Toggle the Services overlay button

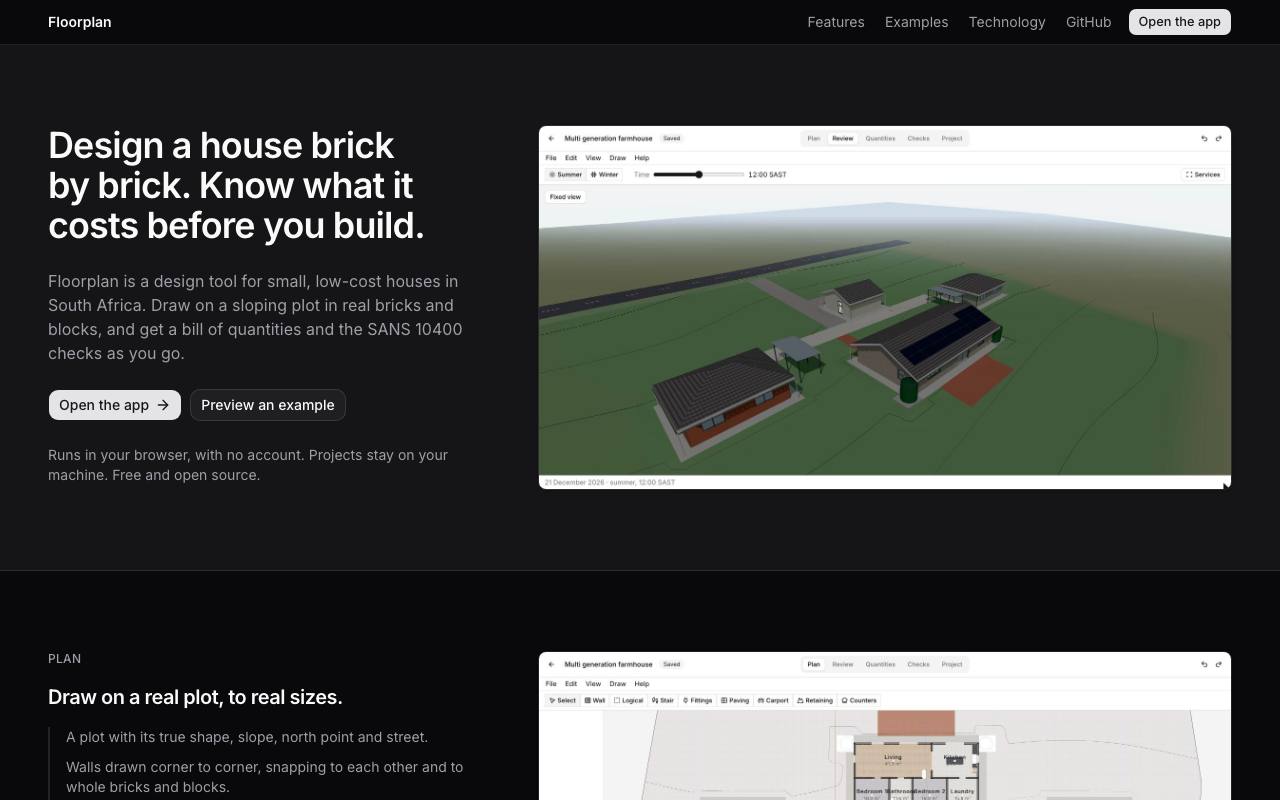pos(1203,174)
